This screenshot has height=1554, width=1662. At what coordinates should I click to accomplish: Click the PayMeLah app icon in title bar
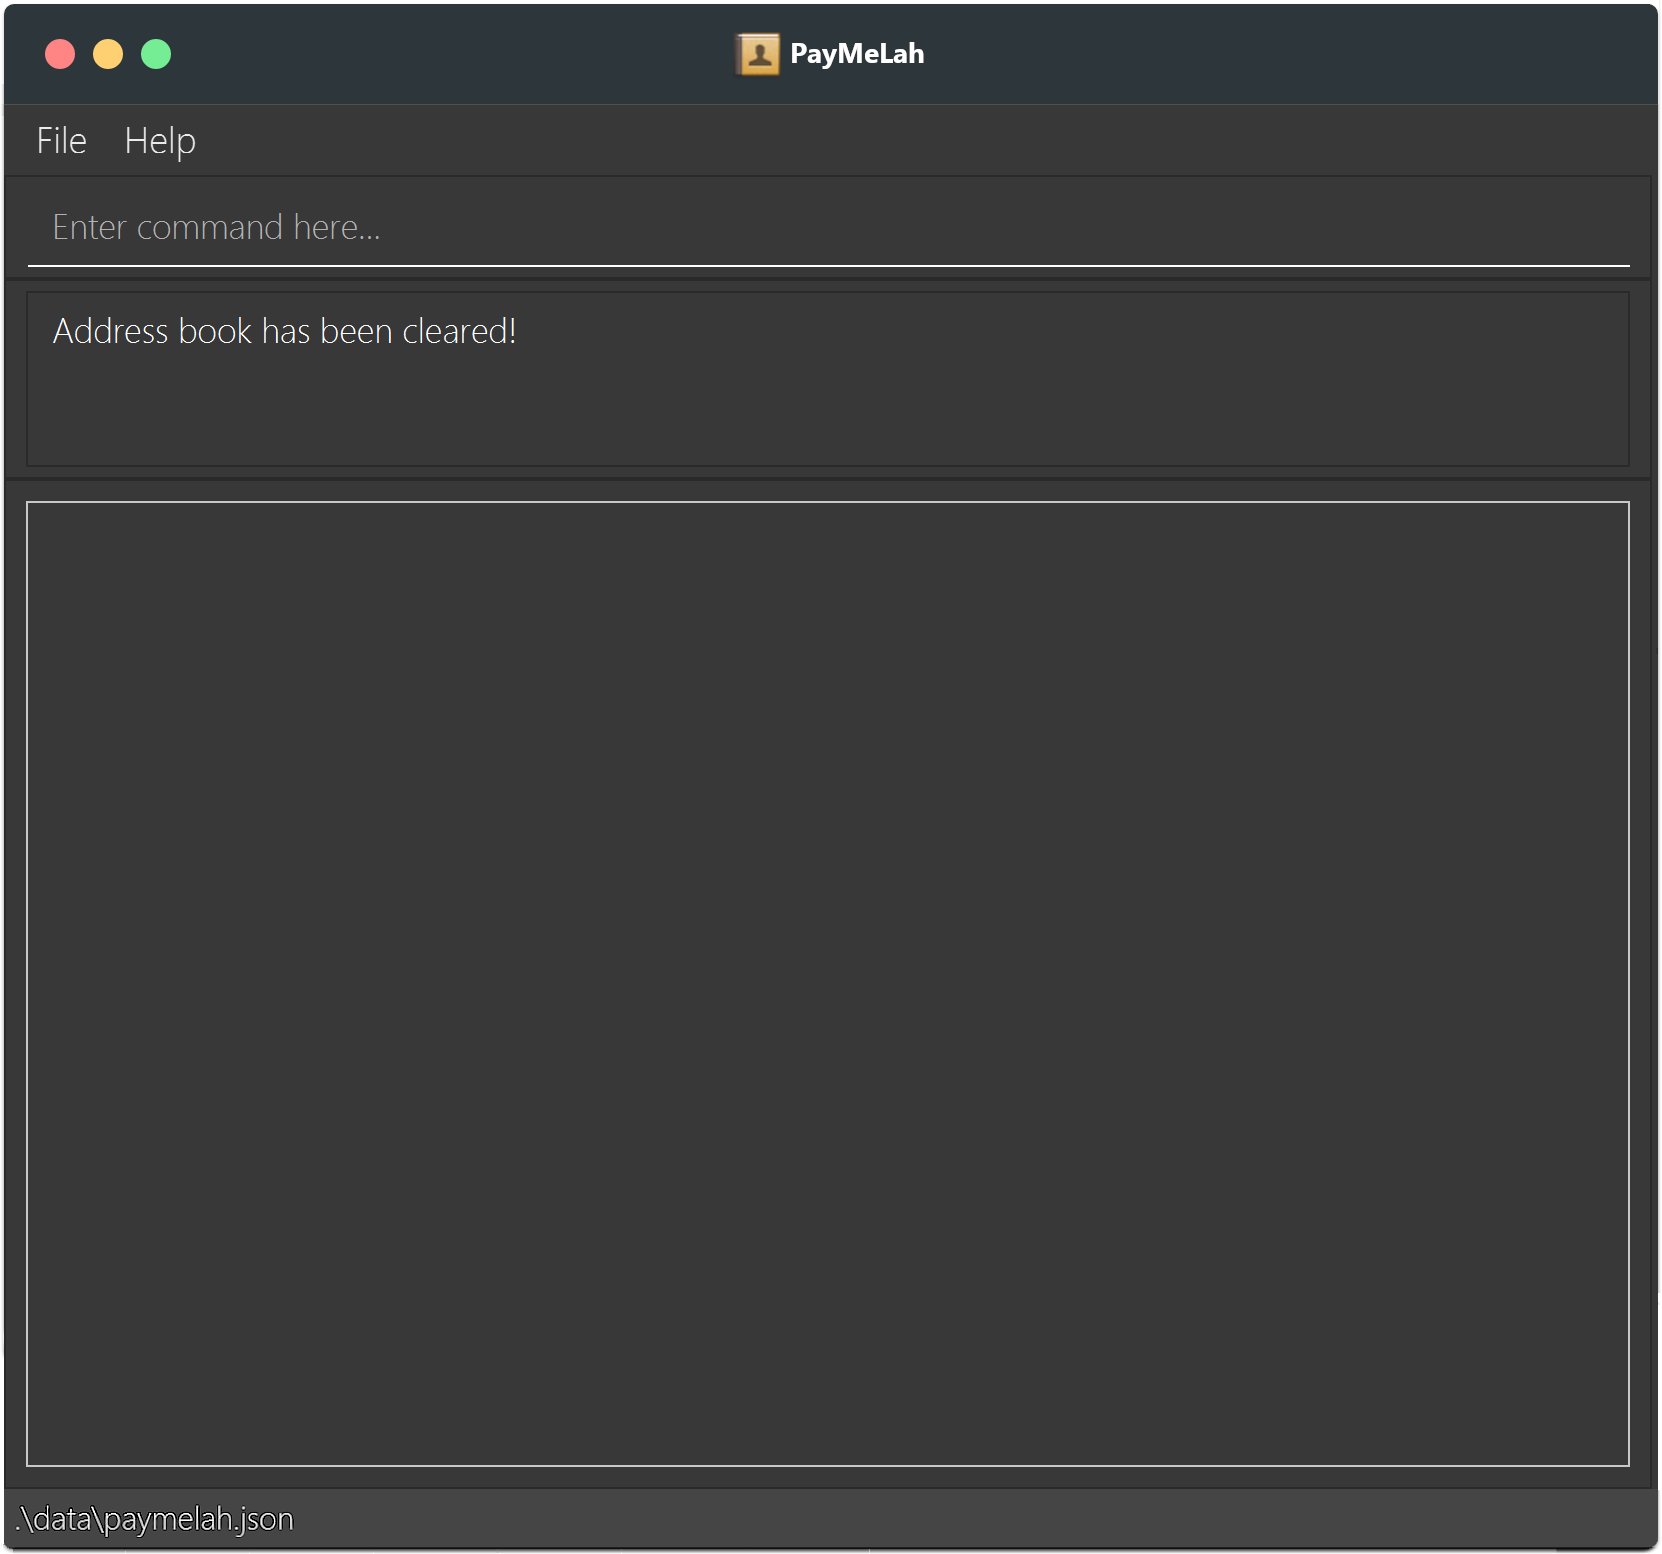[x=758, y=54]
